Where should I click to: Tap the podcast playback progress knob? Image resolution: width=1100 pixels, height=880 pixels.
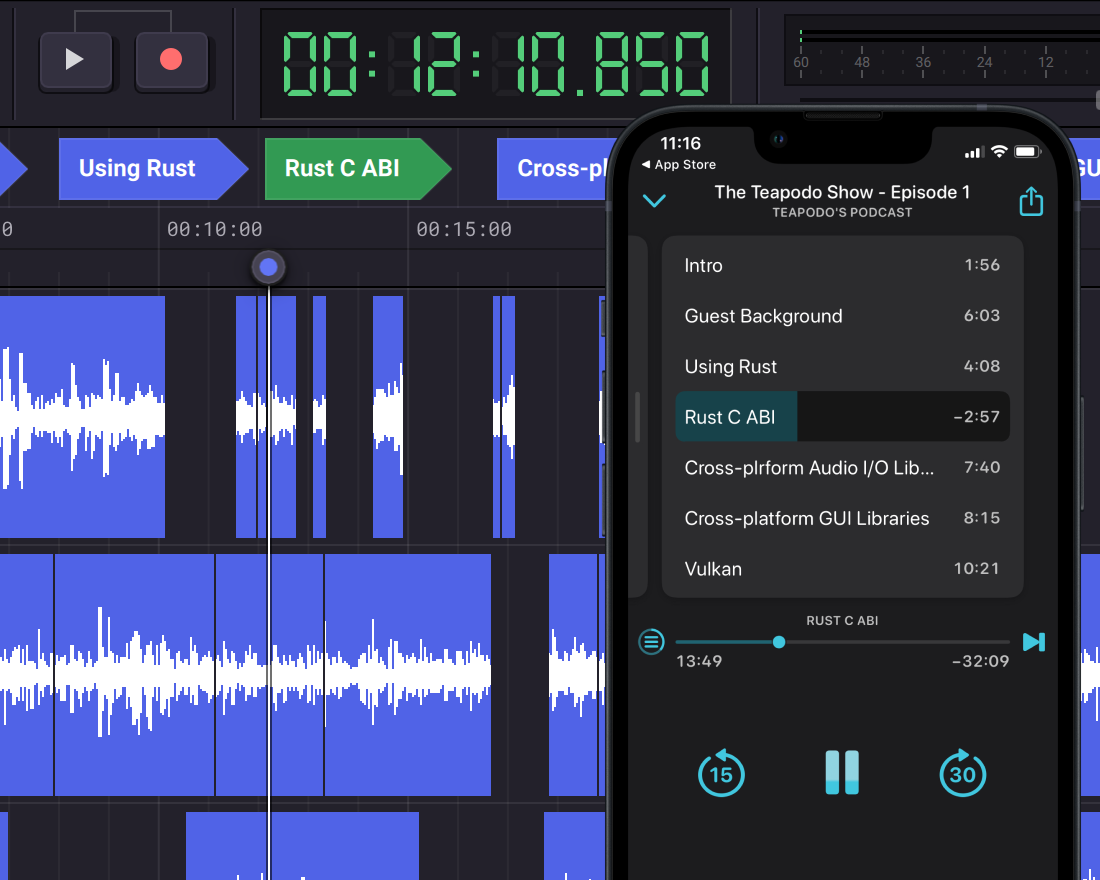(x=779, y=641)
